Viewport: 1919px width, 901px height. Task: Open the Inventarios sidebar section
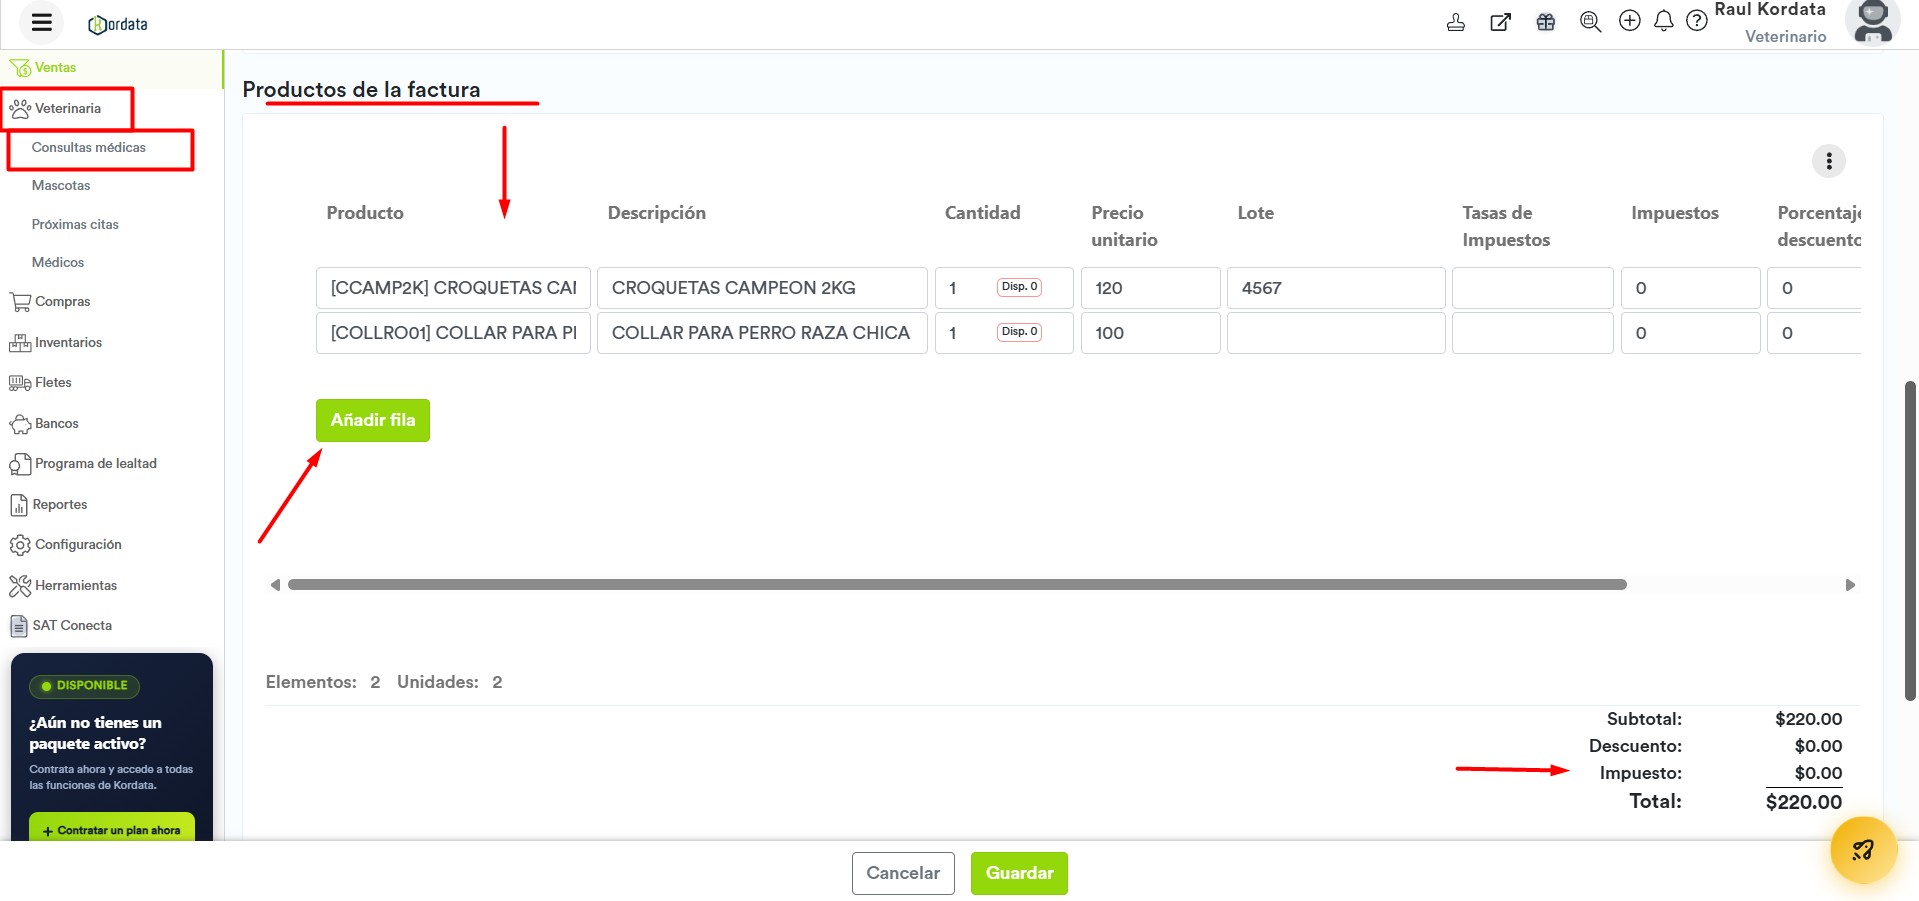pyautogui.click(x=56, y=343)
